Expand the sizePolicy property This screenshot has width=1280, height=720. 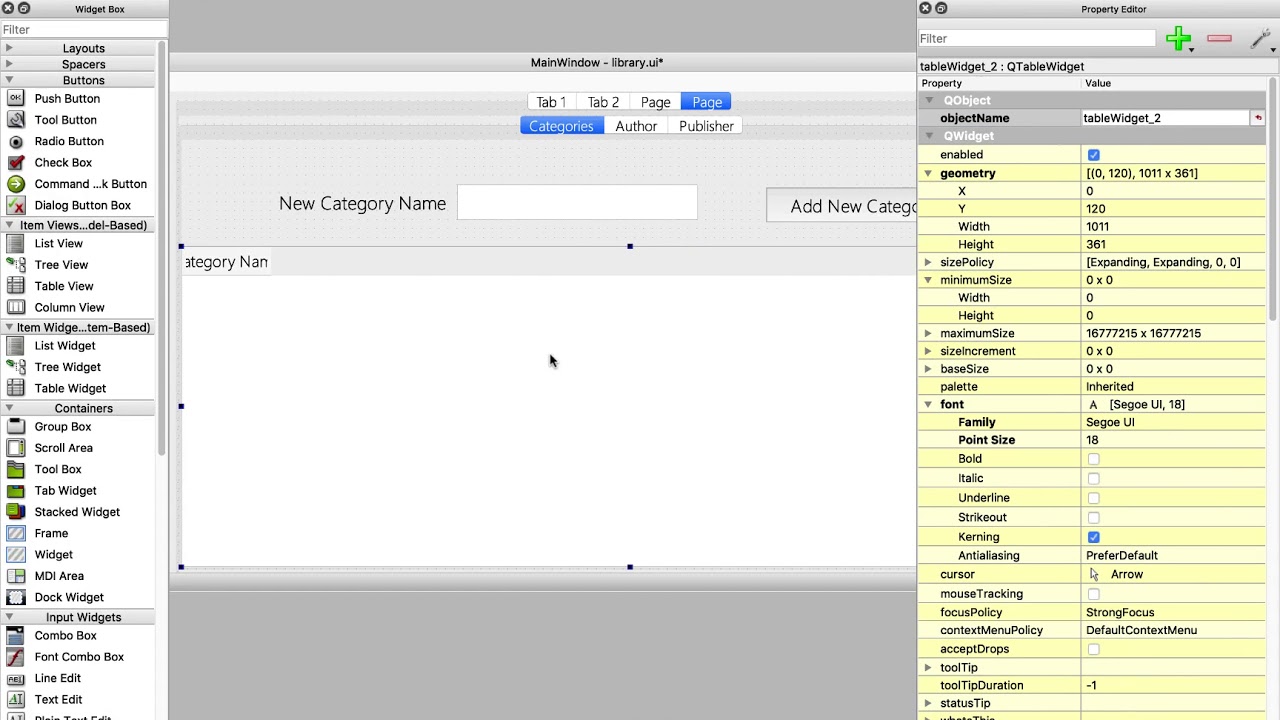(928, 262)
